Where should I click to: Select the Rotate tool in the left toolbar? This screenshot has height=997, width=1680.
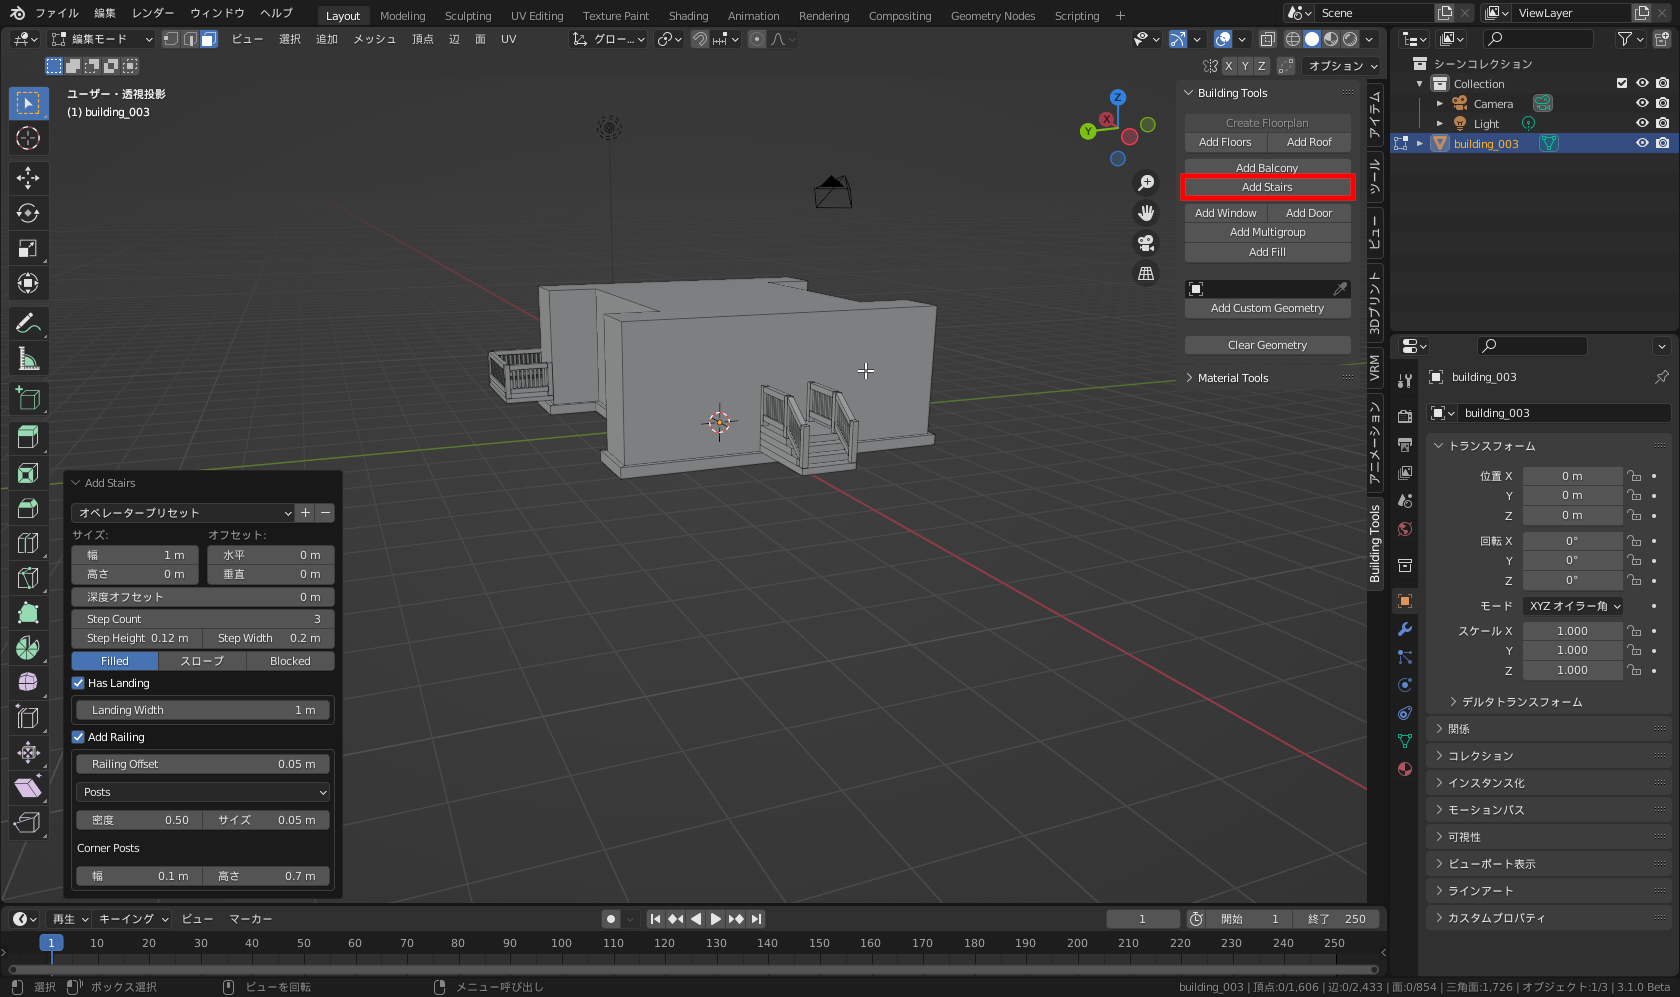tap(28, 213)
